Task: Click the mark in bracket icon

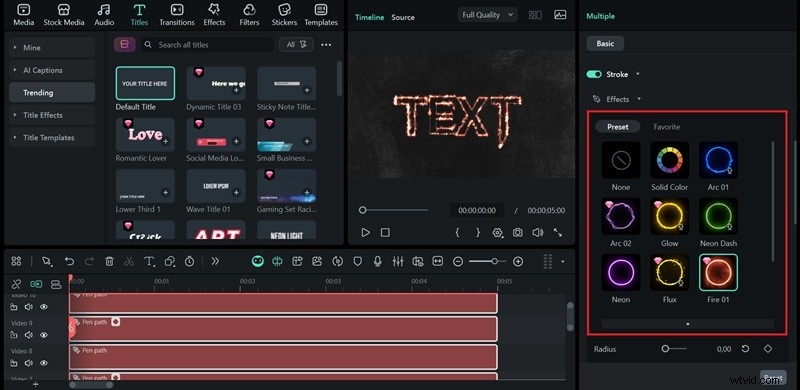Action: coord(457,232)
